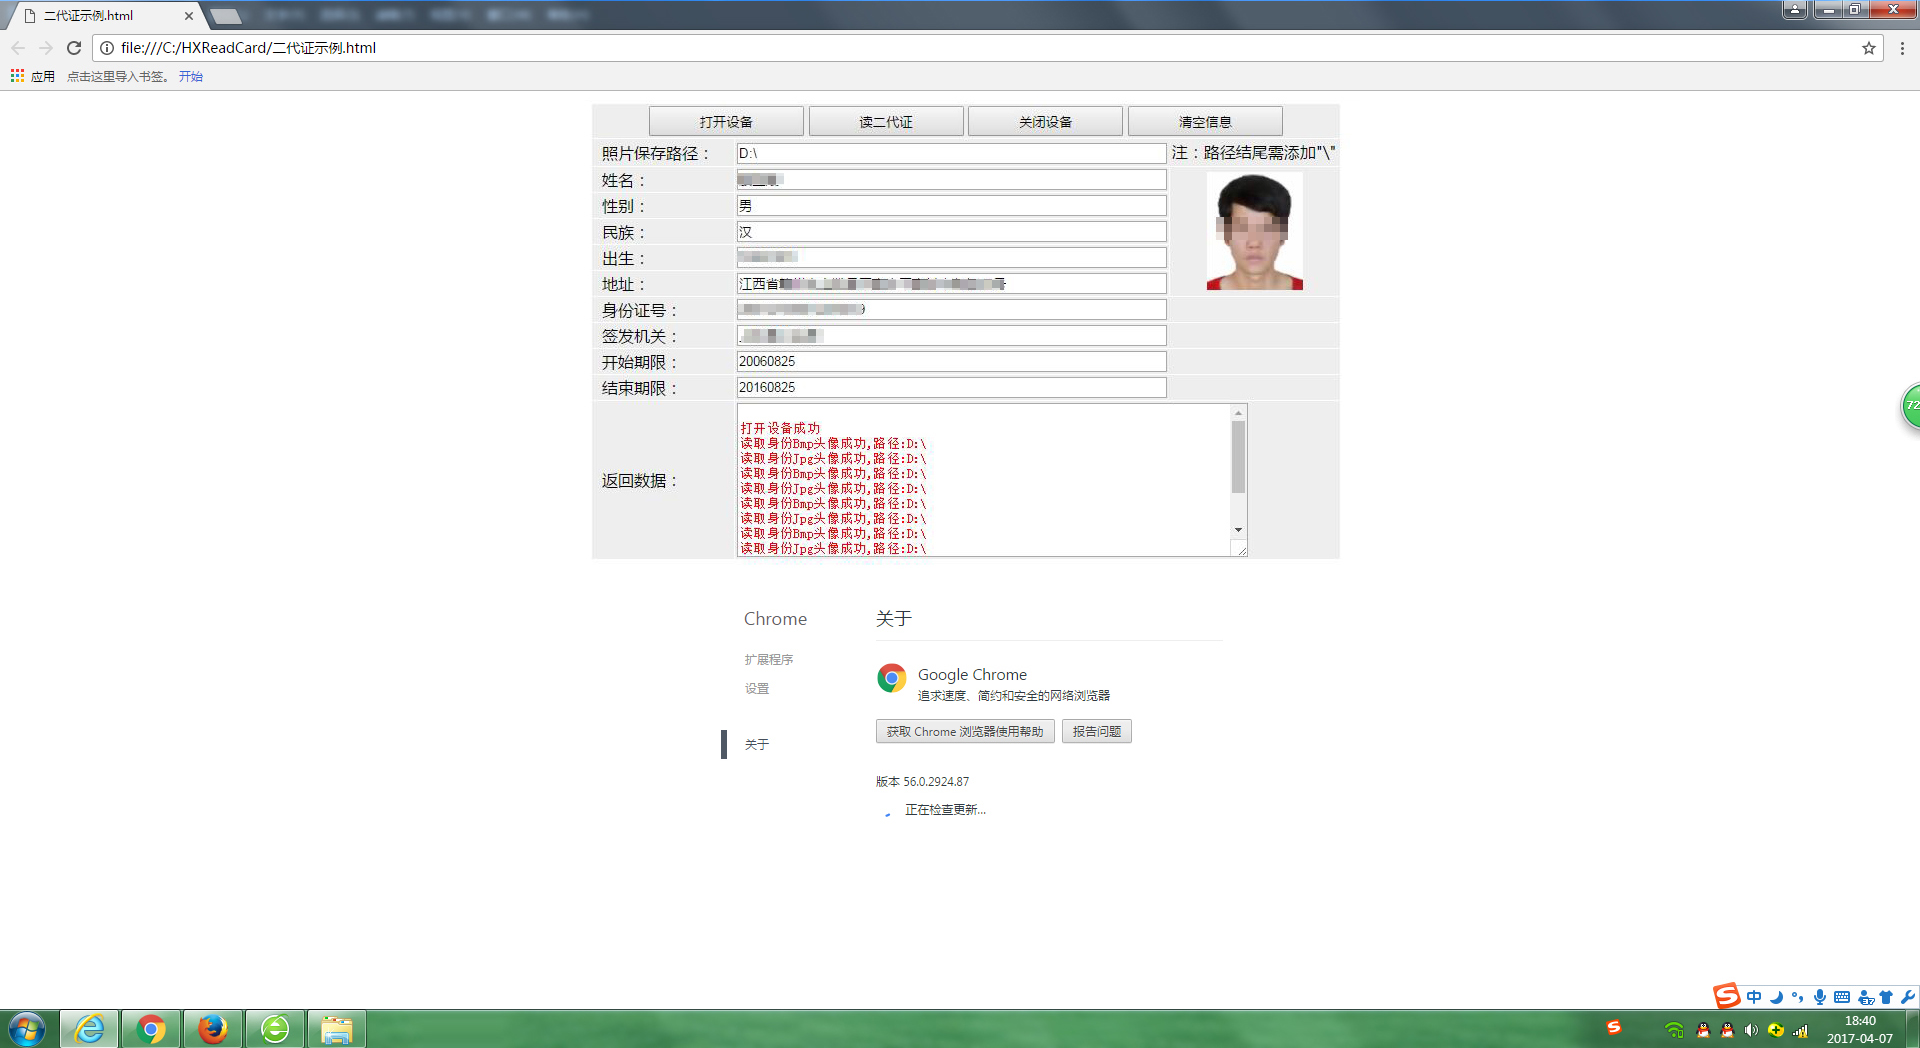Click the 照片保存路径 input field

[x=950, y=154]
